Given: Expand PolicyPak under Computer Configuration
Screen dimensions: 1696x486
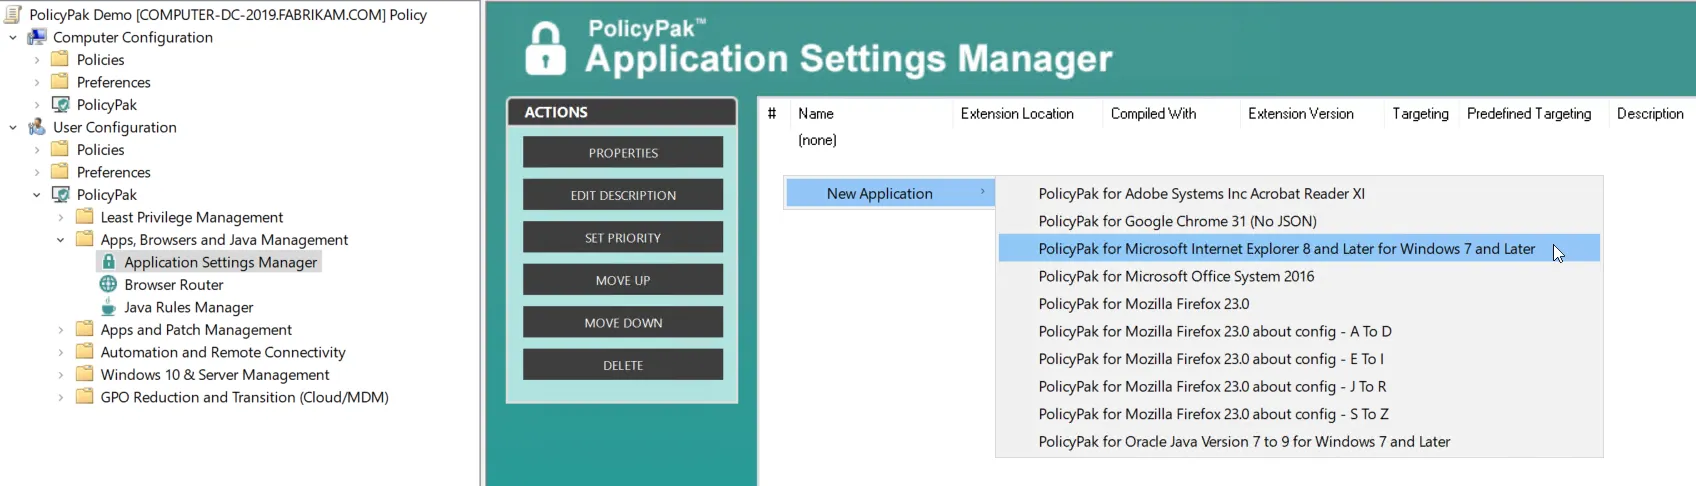Looking at the screenshot, I should click(37, 105).
